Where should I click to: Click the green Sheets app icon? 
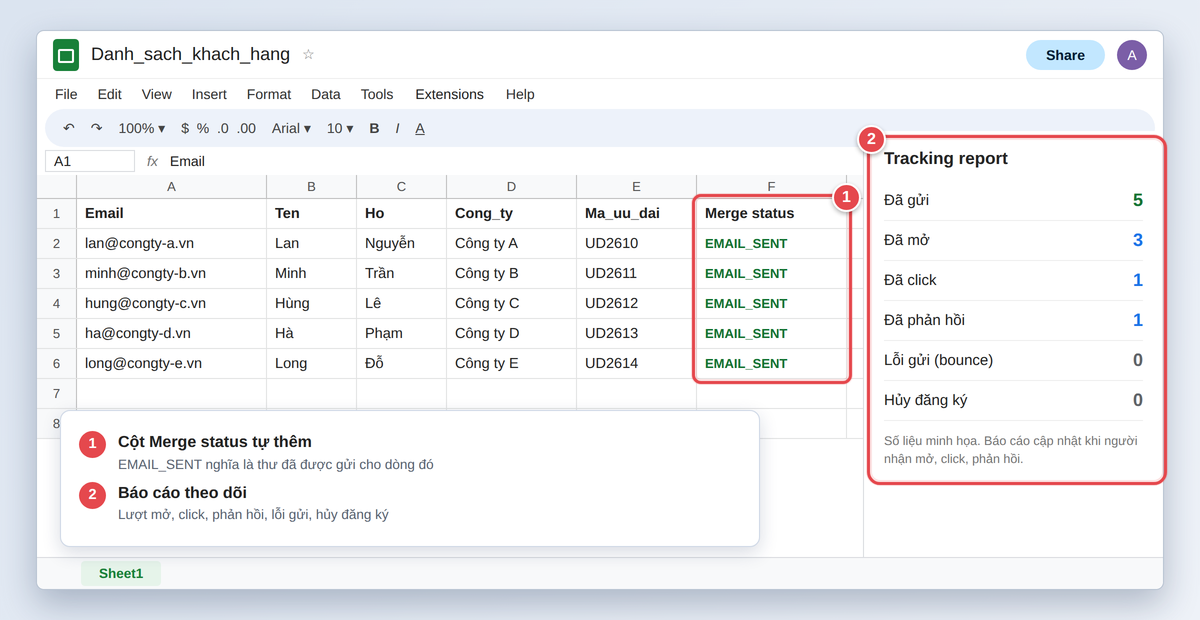66,55
